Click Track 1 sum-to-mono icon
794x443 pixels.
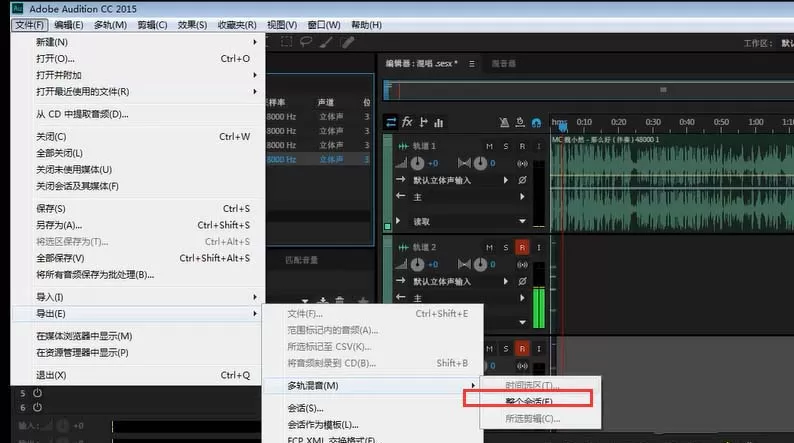click(522, 164)
